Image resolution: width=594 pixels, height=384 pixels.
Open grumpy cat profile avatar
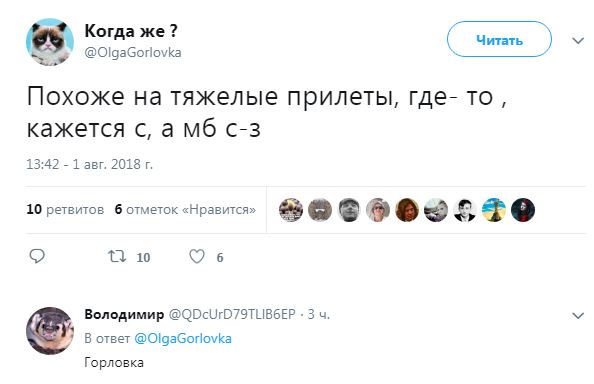pos(50,42)
